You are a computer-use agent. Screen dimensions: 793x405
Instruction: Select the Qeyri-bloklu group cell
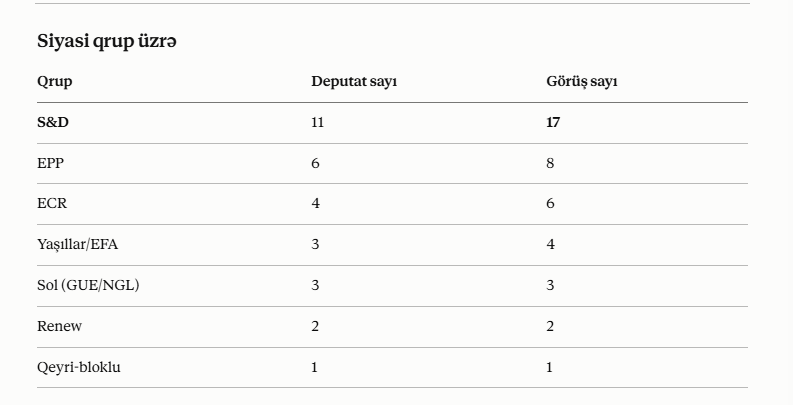coord(79,367)
